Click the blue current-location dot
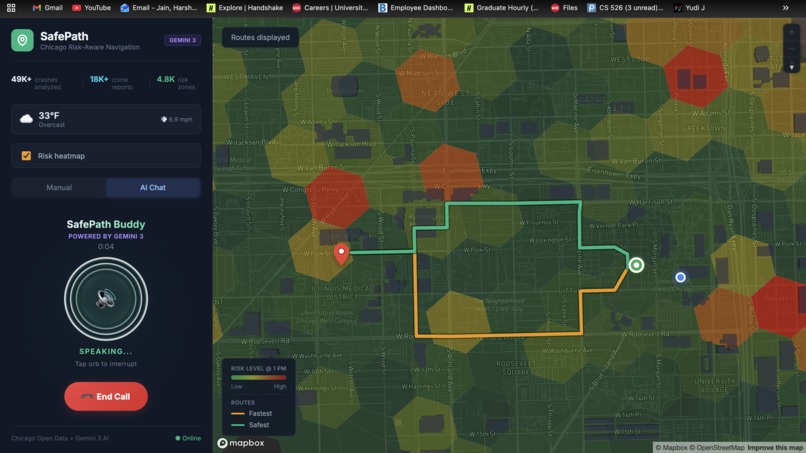 [681, 278]
